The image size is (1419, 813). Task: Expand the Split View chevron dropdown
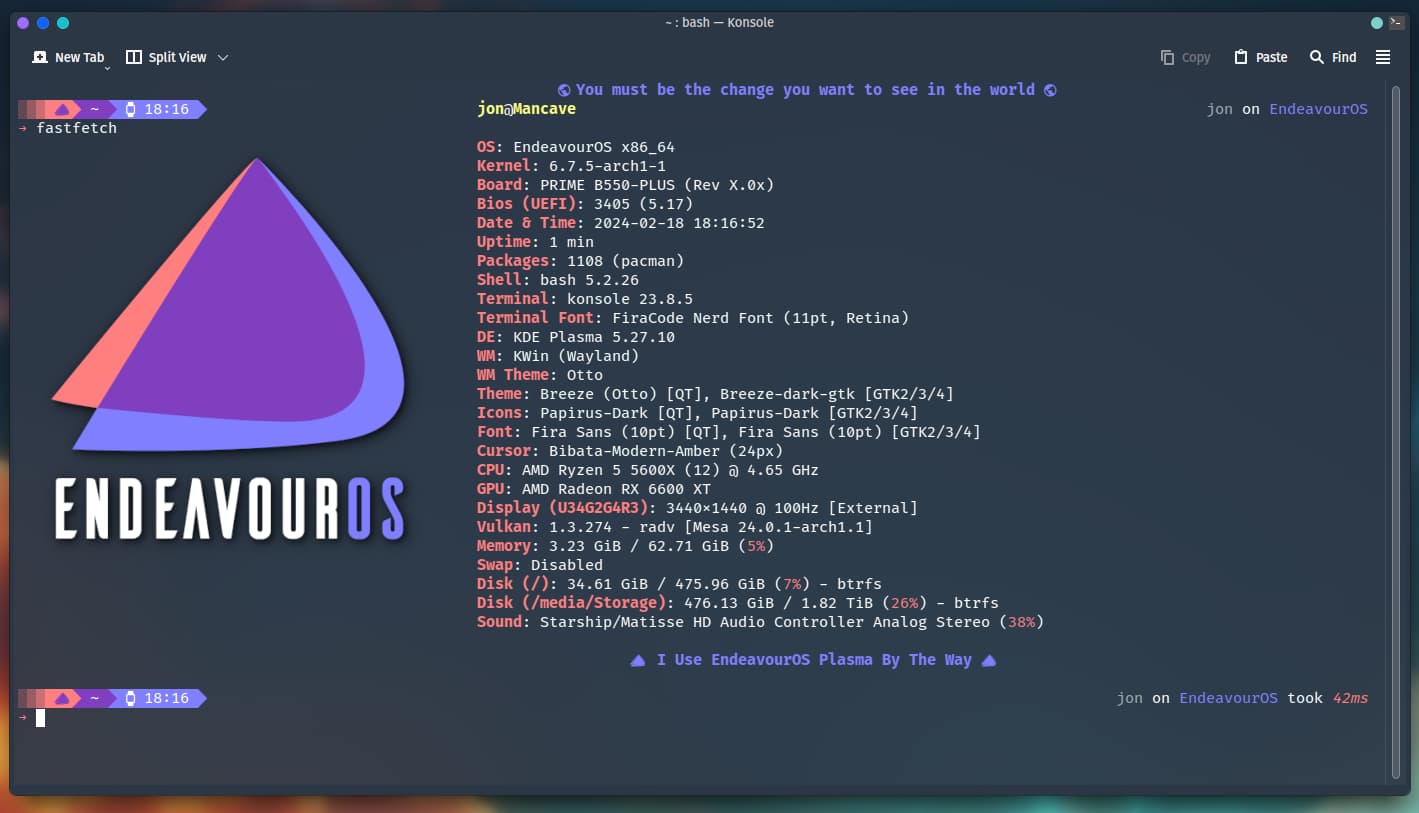click(223, 57)
